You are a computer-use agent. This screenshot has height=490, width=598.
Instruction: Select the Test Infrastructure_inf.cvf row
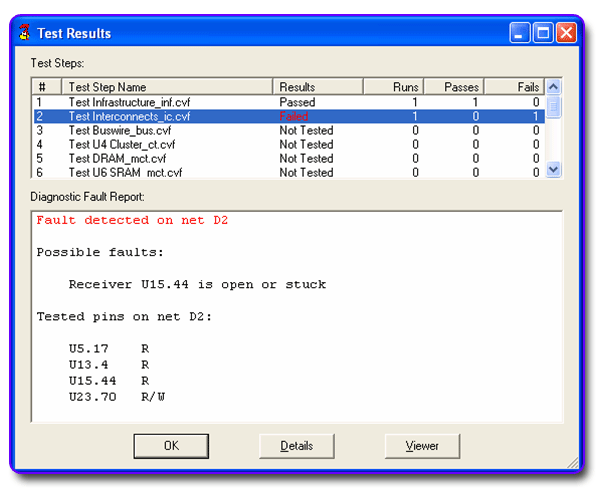[x=289, y=102]
